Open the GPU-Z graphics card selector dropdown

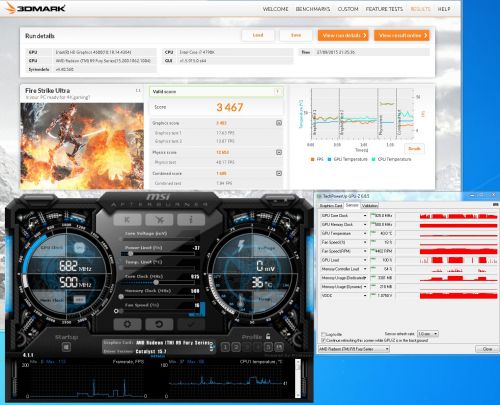(x=354, y=349)
